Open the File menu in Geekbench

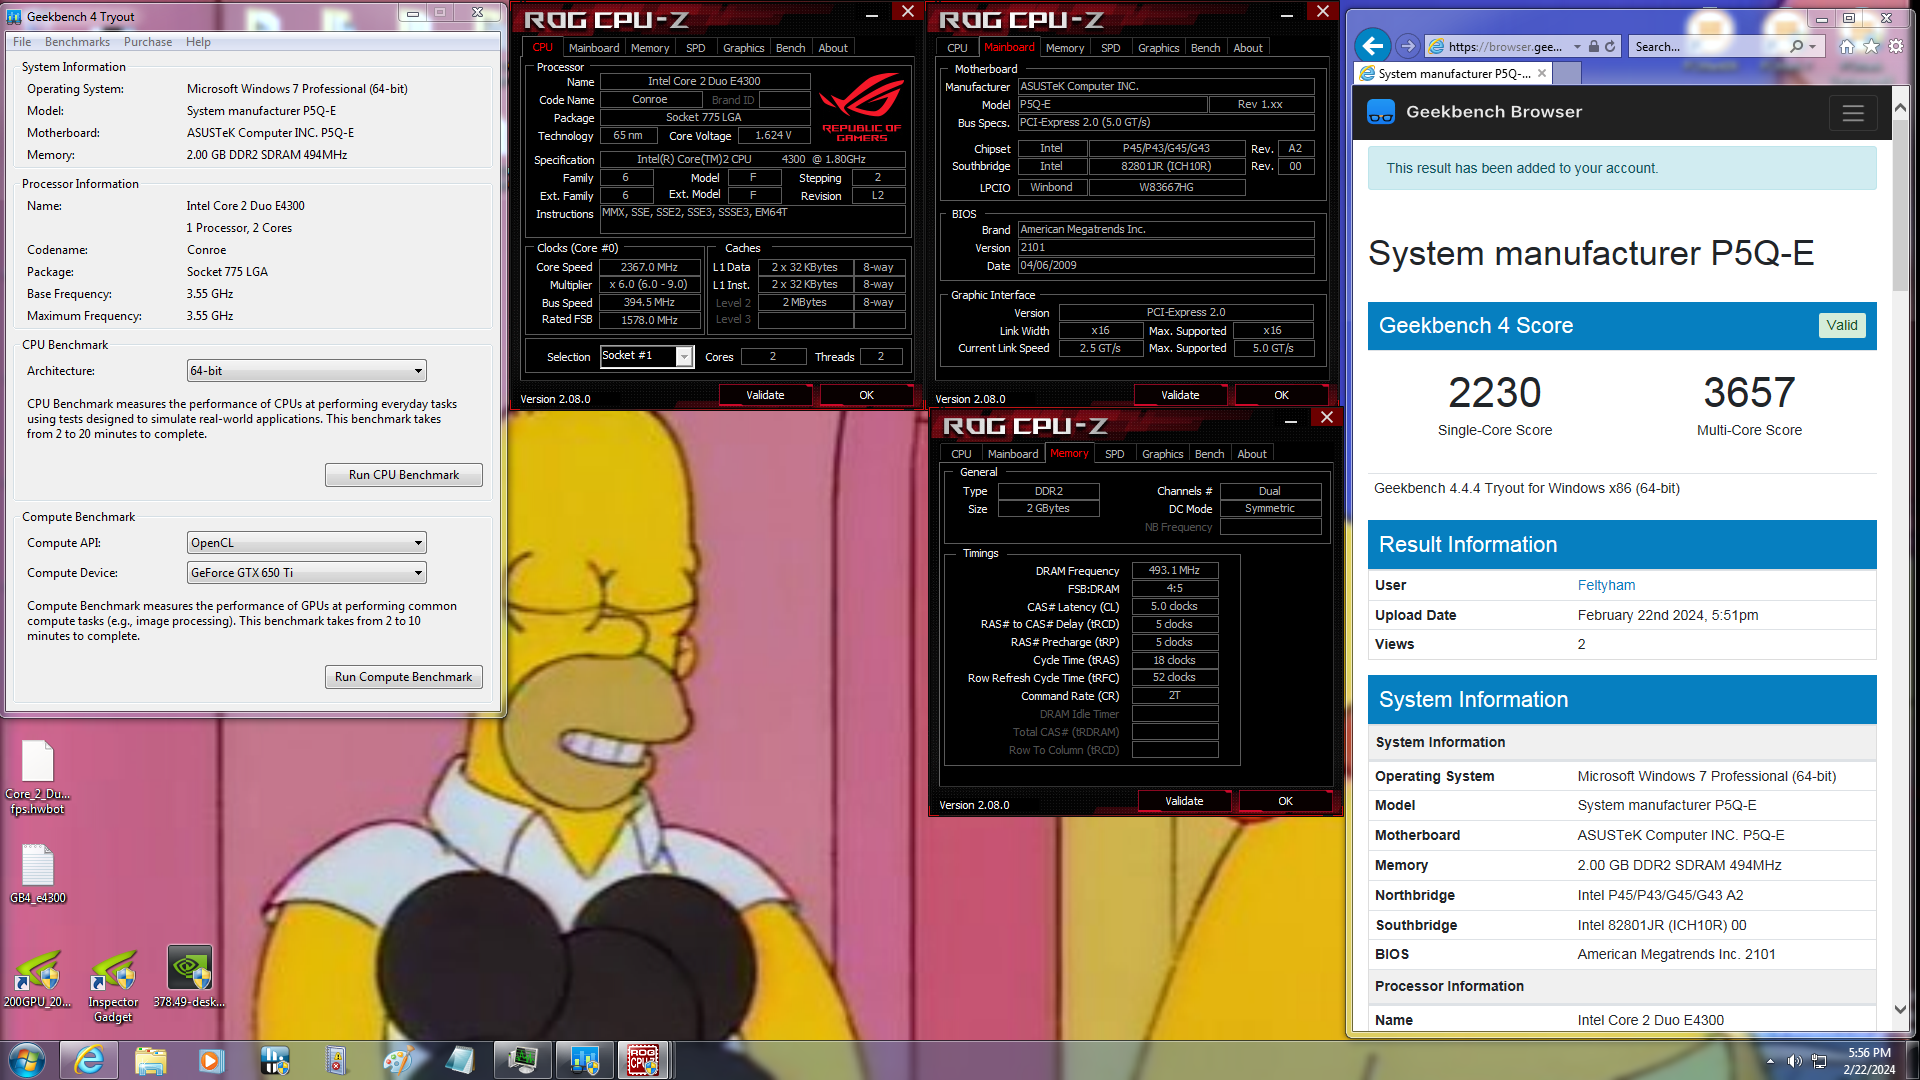[22, 42]
